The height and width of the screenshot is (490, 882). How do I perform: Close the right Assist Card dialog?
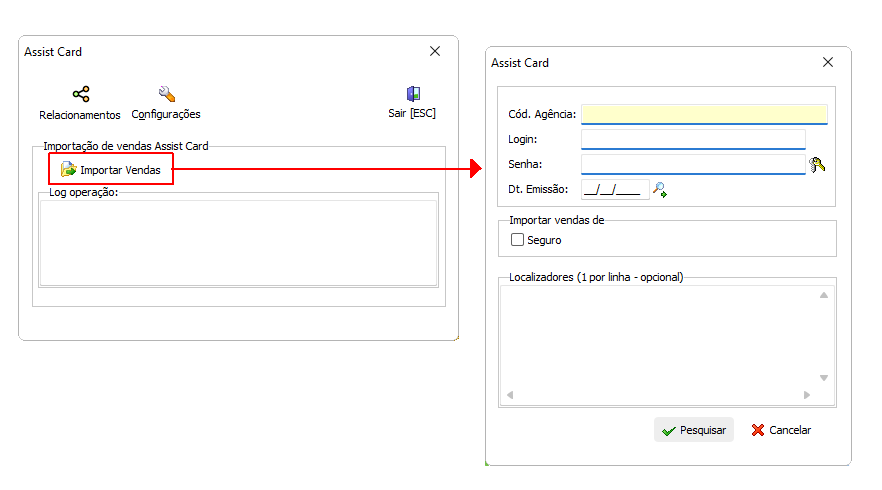click(828, 62)
